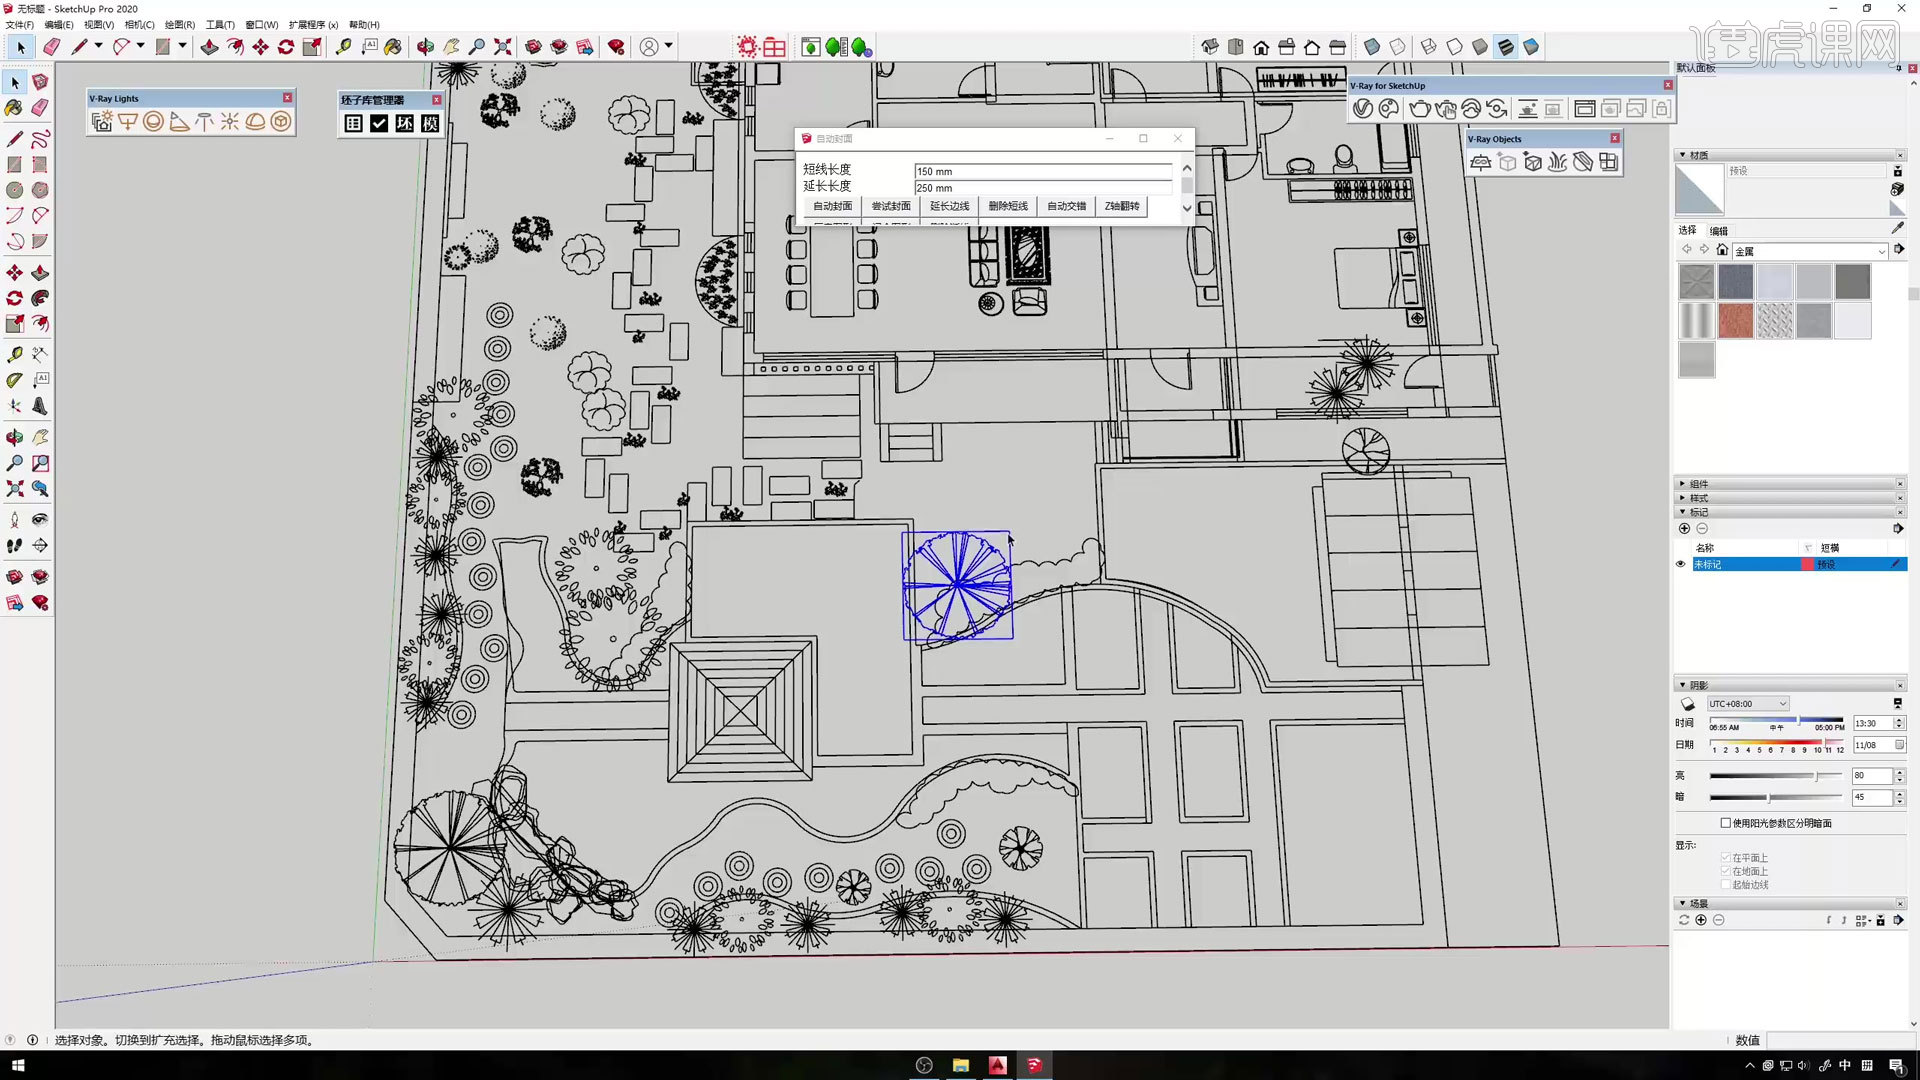Expand the Components panel section
The width and height of the screenshot is (1920, 1080).
pyautogui.click(x=1683, y=484)
